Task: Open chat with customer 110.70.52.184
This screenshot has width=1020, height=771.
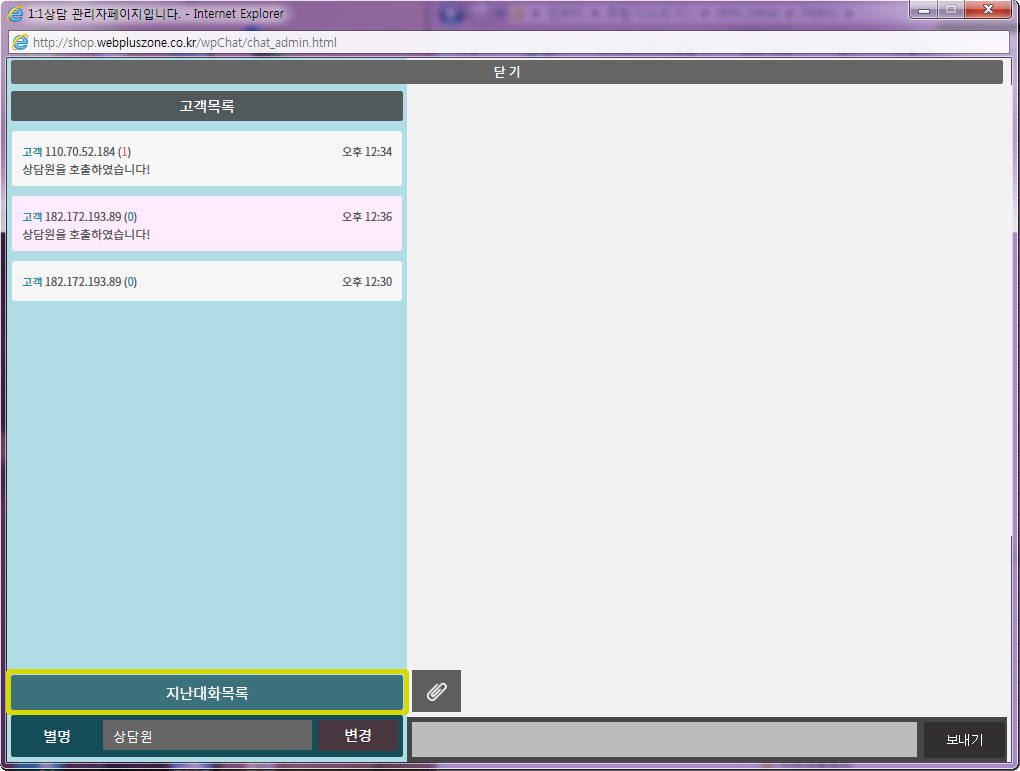Action: click(x=207, y=160)
